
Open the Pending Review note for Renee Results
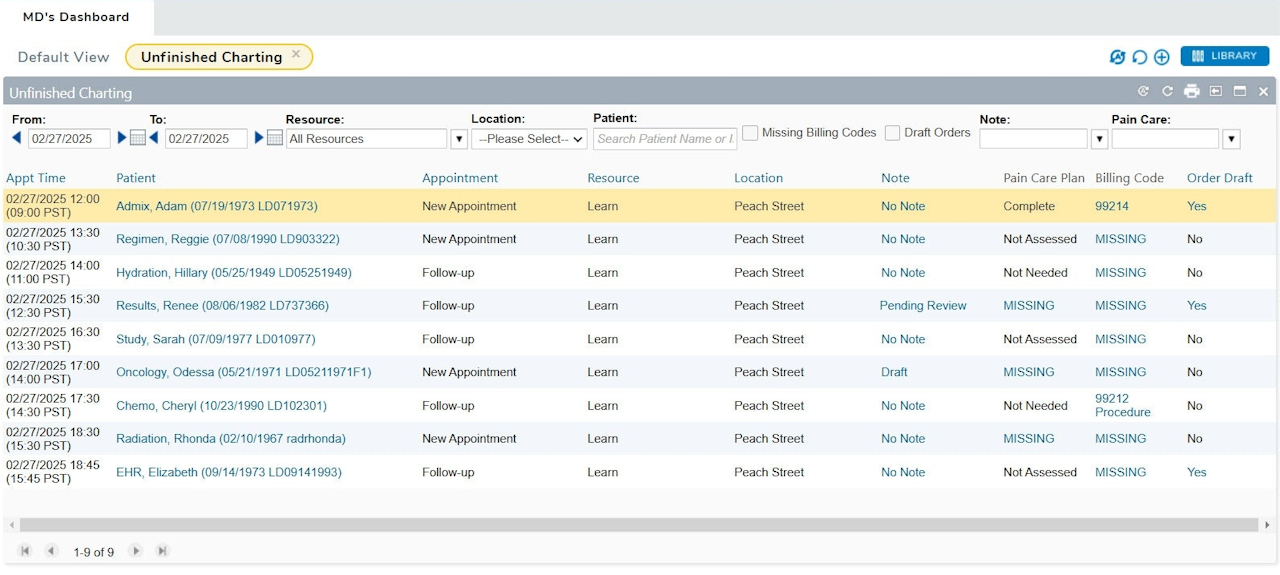click(x=923, y=306)
